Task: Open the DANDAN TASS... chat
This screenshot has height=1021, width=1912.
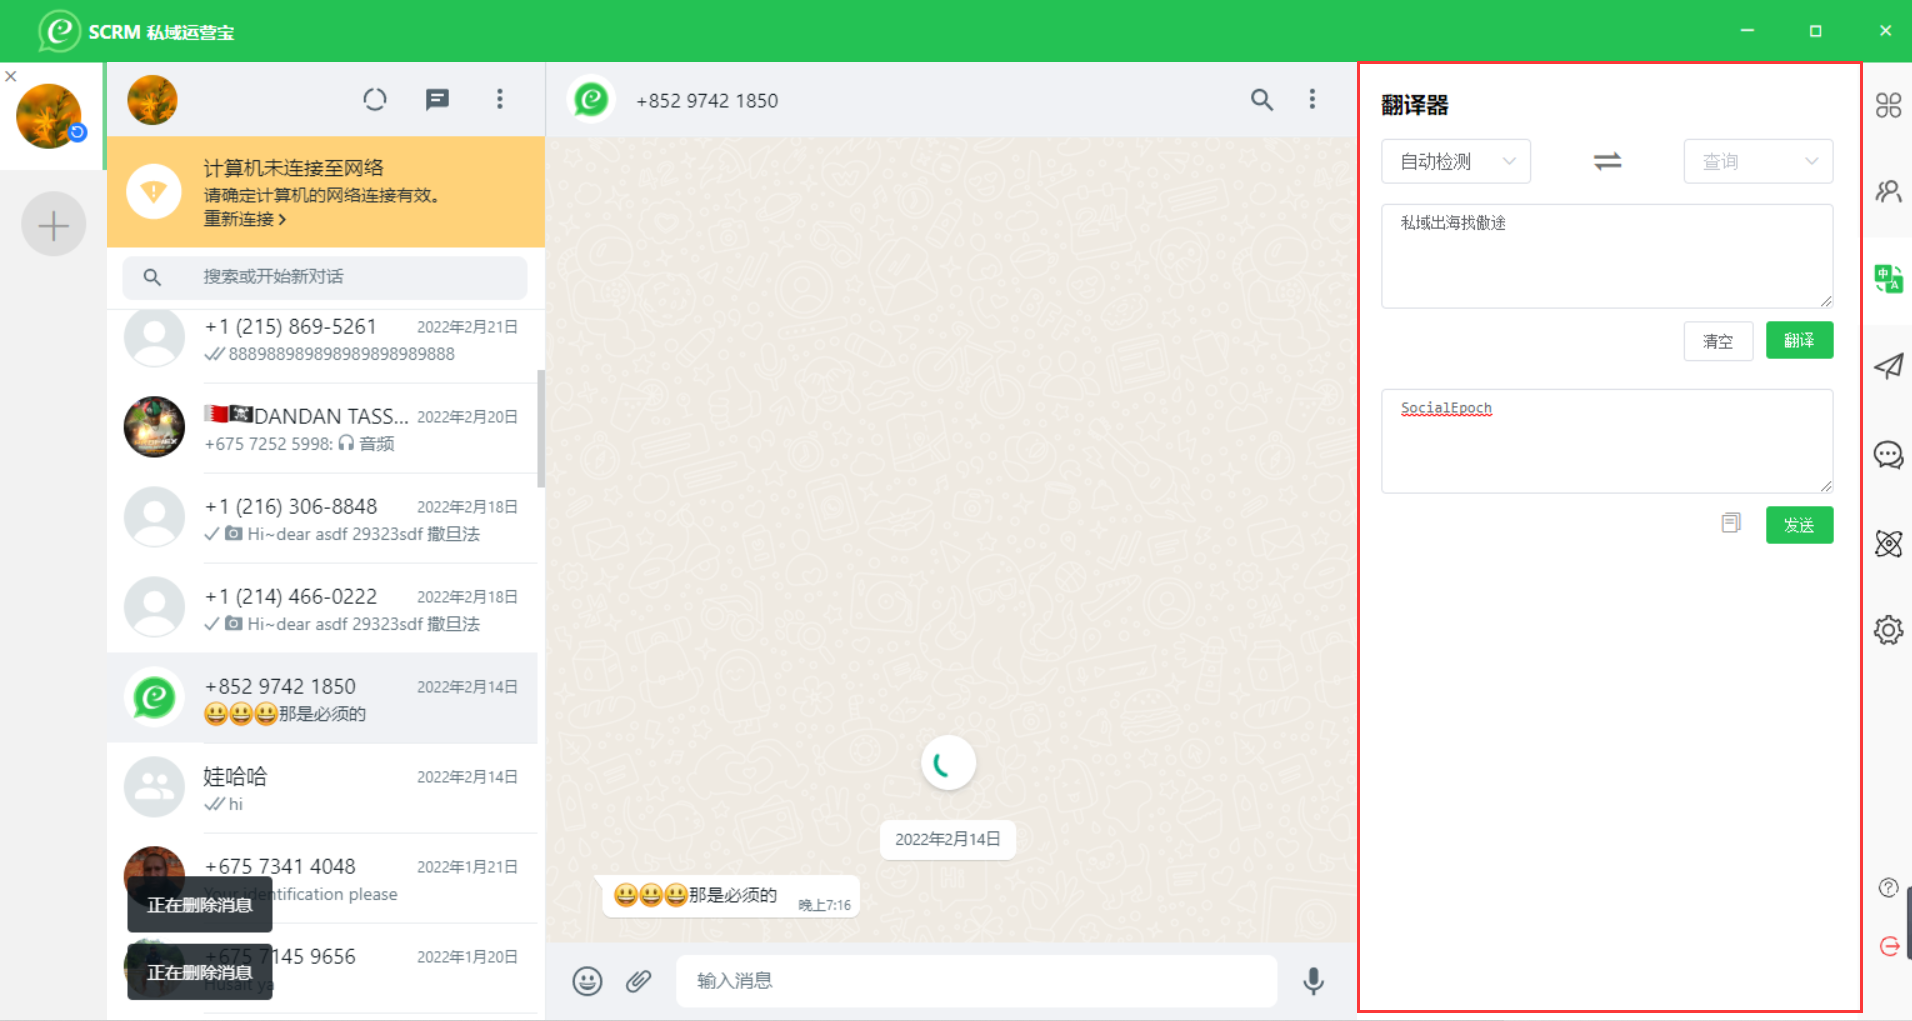Action: (x=322, y=429)
